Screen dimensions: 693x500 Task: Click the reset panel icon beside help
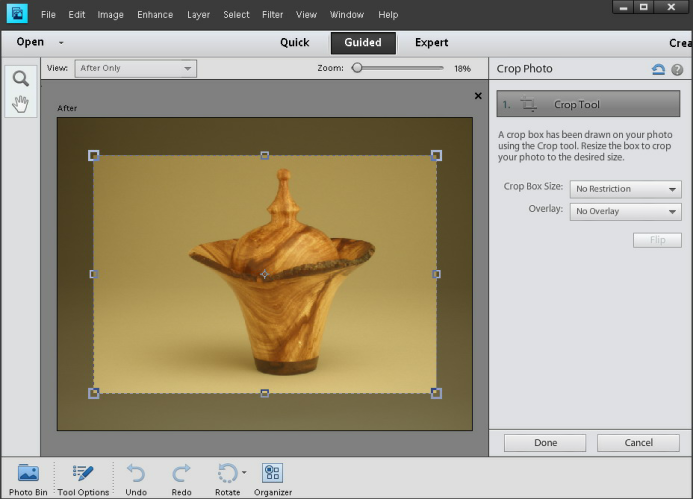657,69
